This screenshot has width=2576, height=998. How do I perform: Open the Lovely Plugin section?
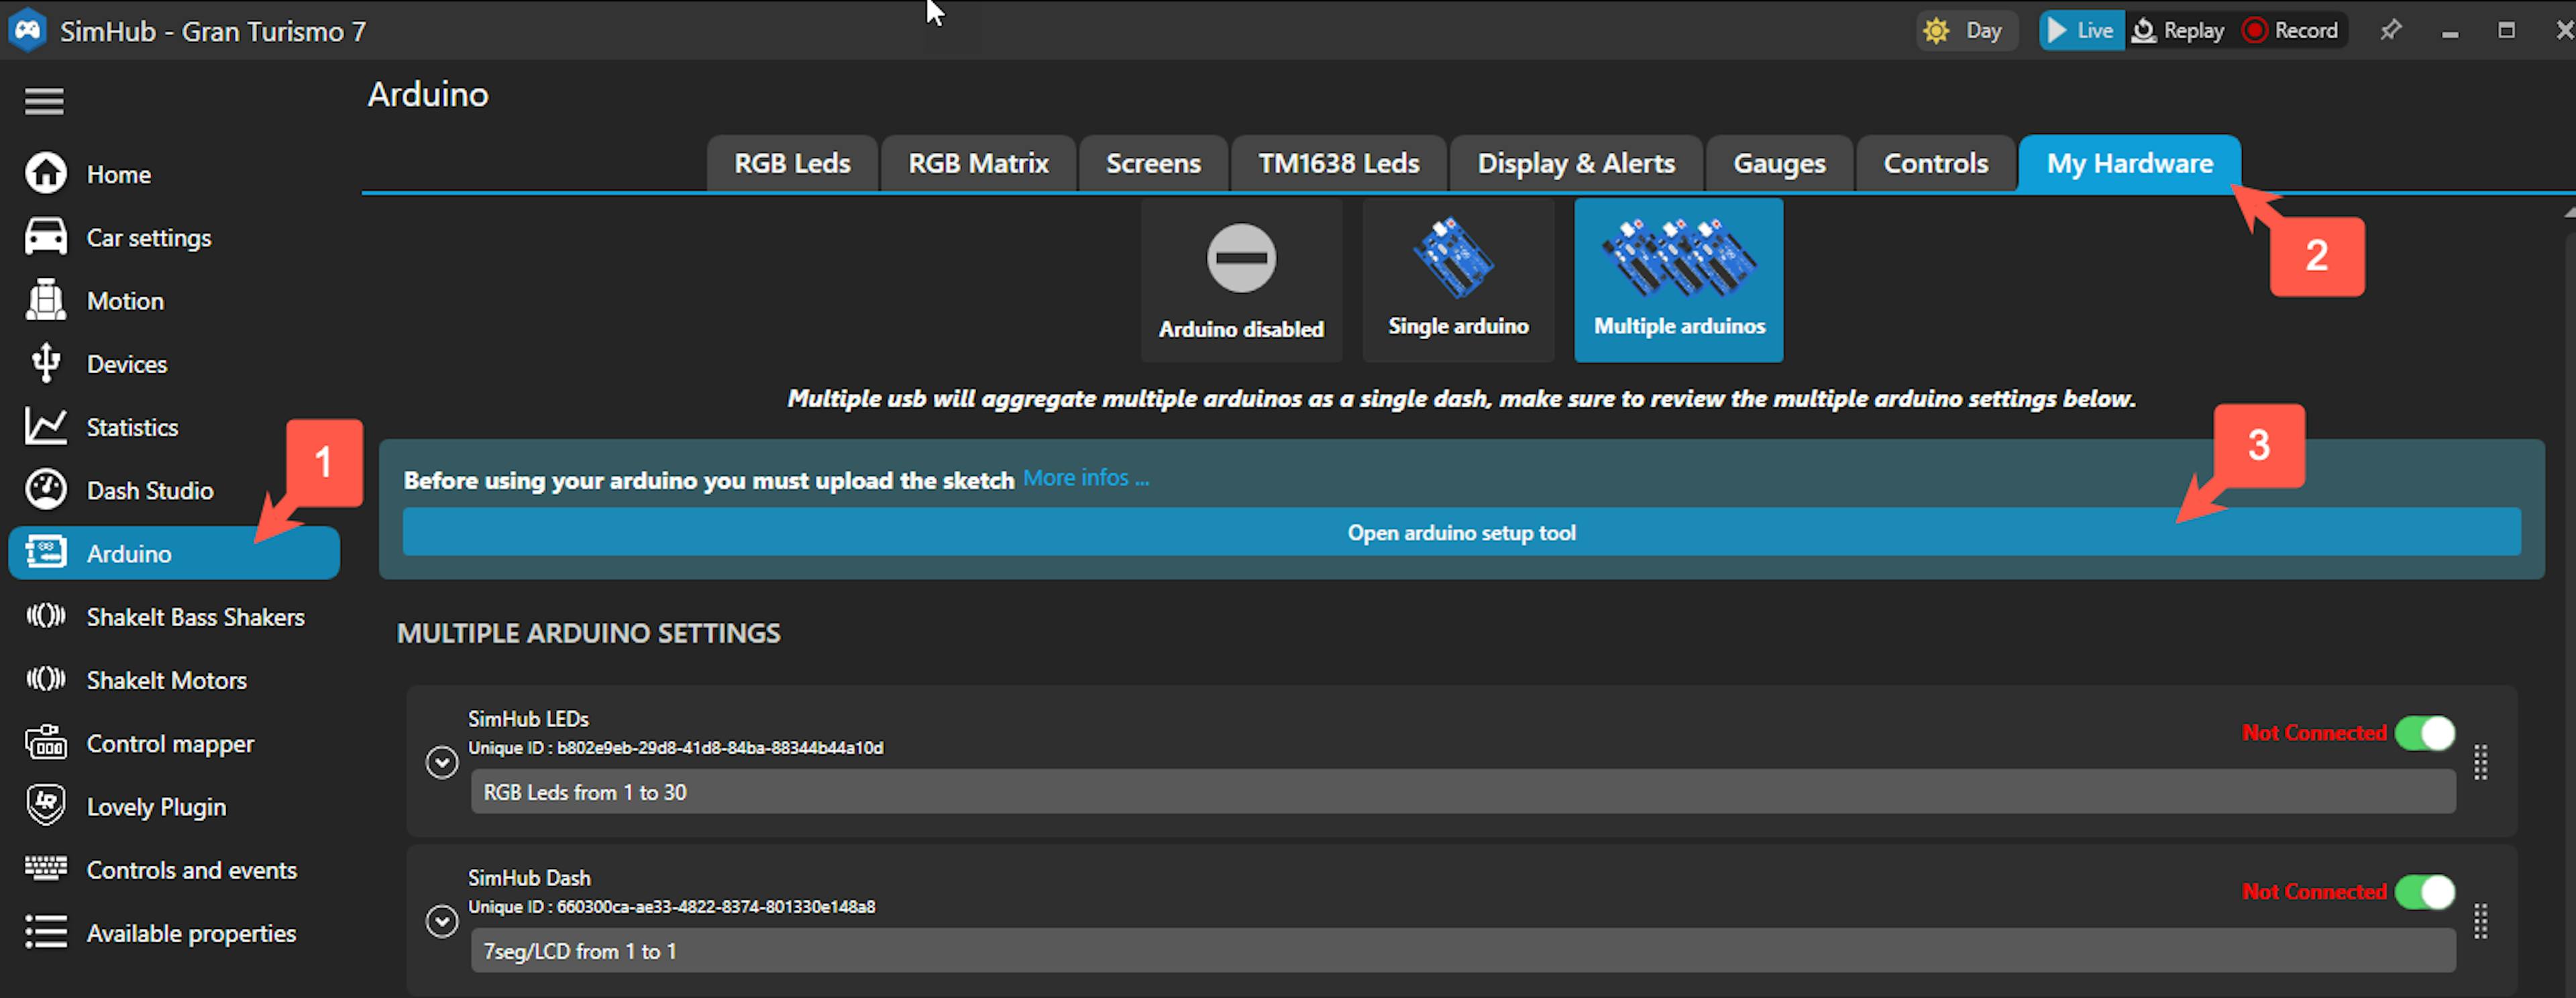point(174,806)
